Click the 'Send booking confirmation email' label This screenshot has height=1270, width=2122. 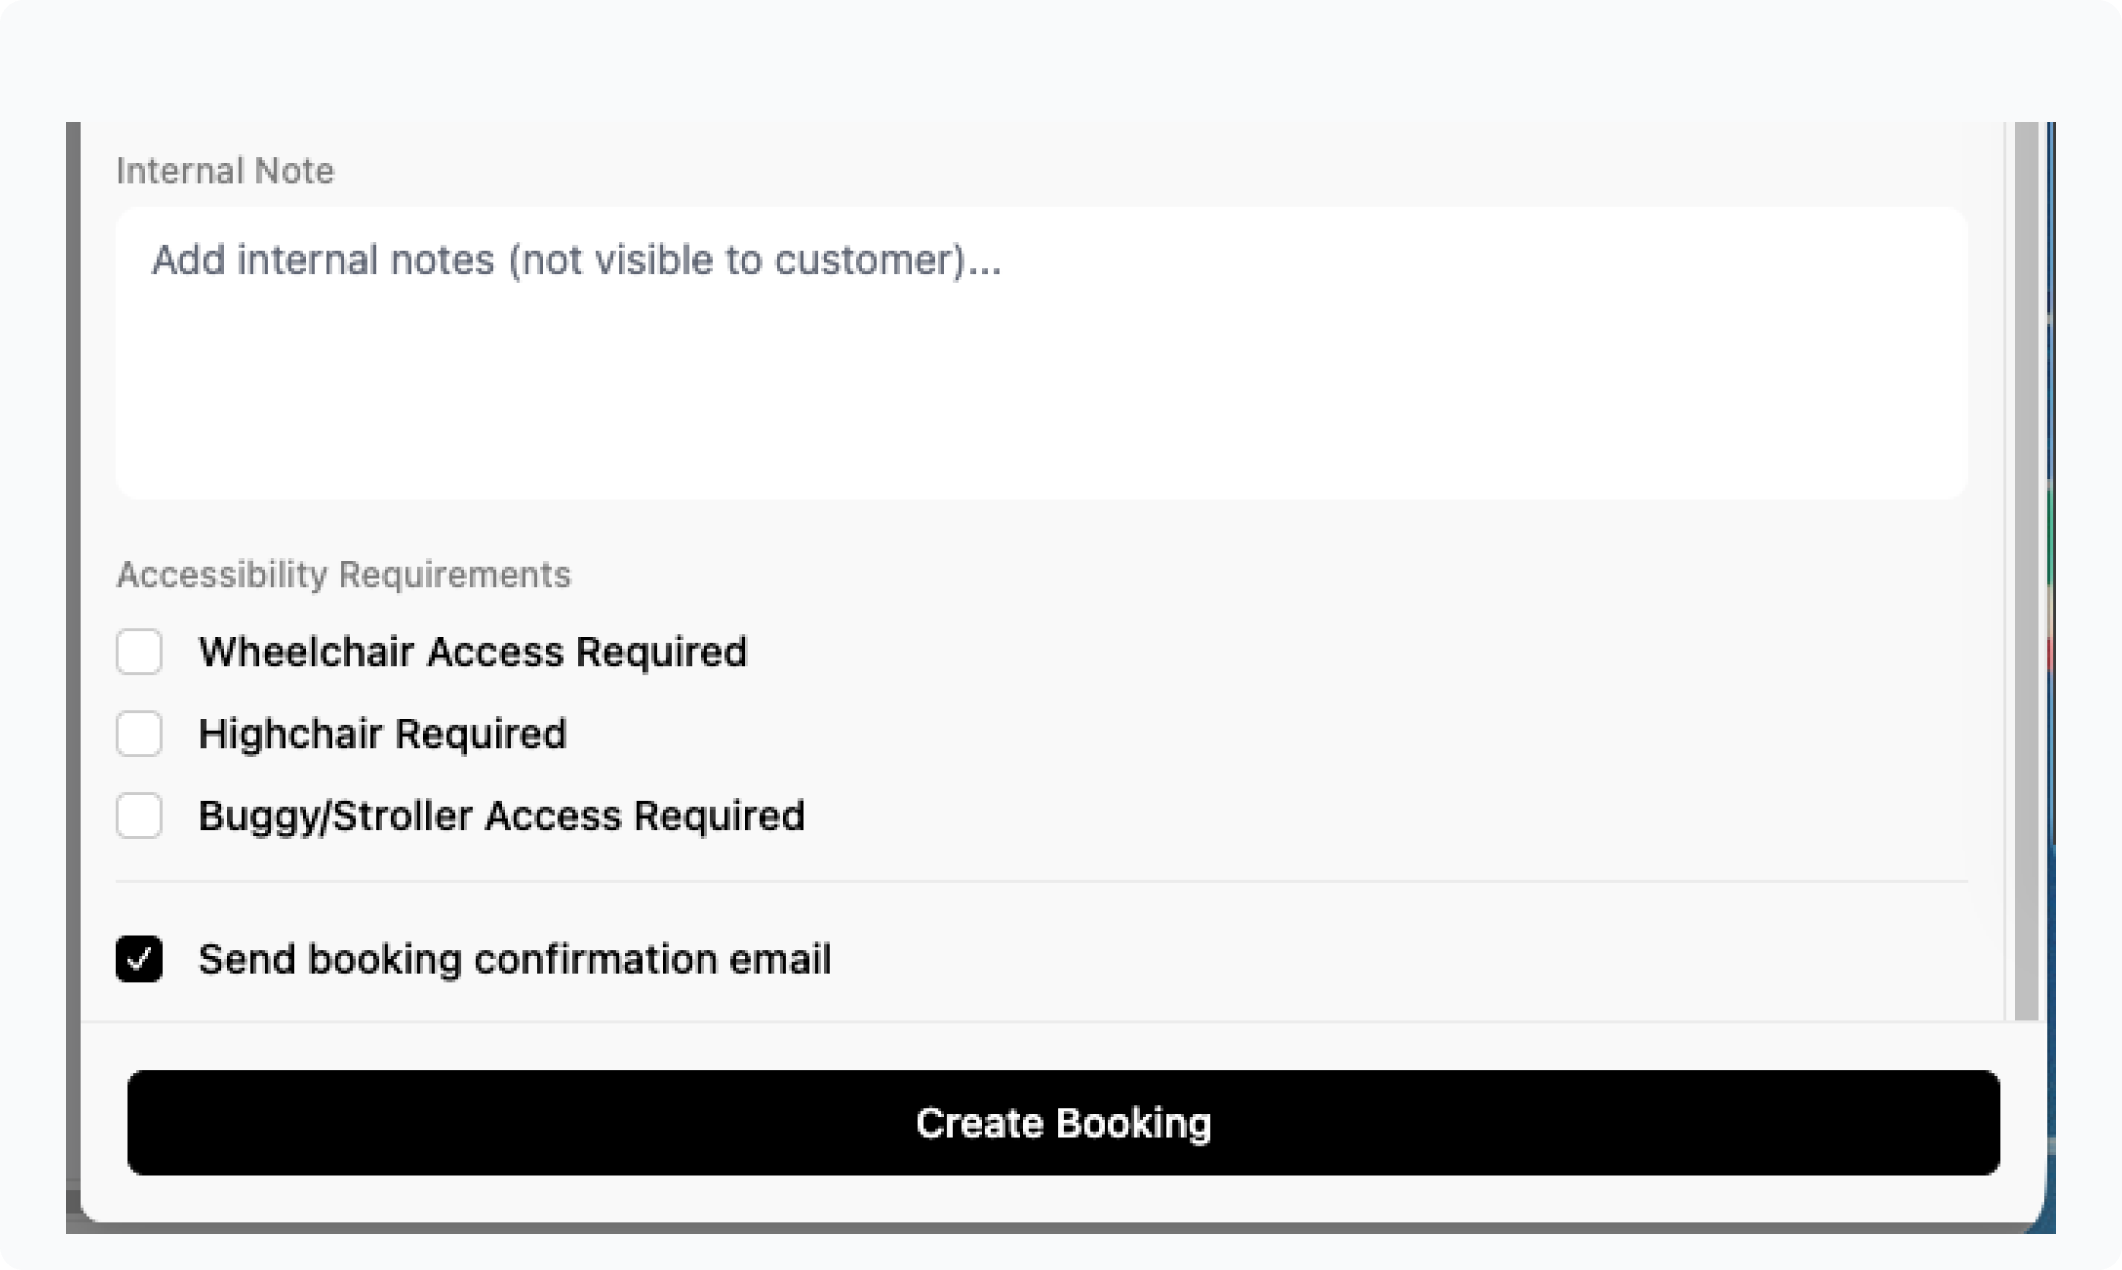point(514,959)
